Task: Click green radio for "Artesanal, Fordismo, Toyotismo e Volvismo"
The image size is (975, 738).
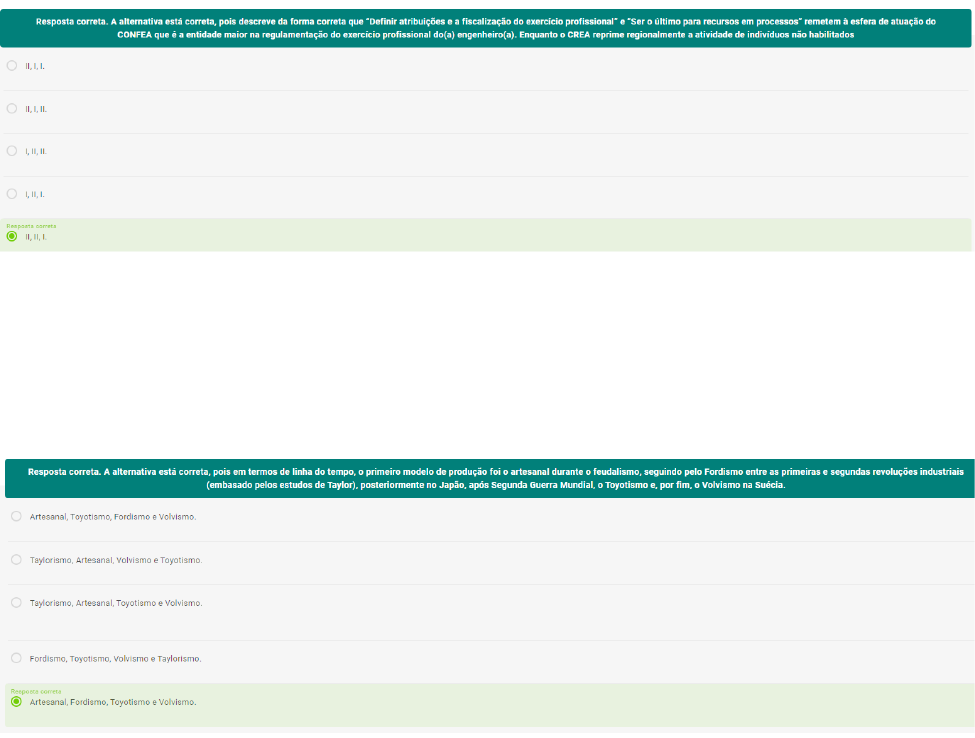Action: (x=16, y=702)
